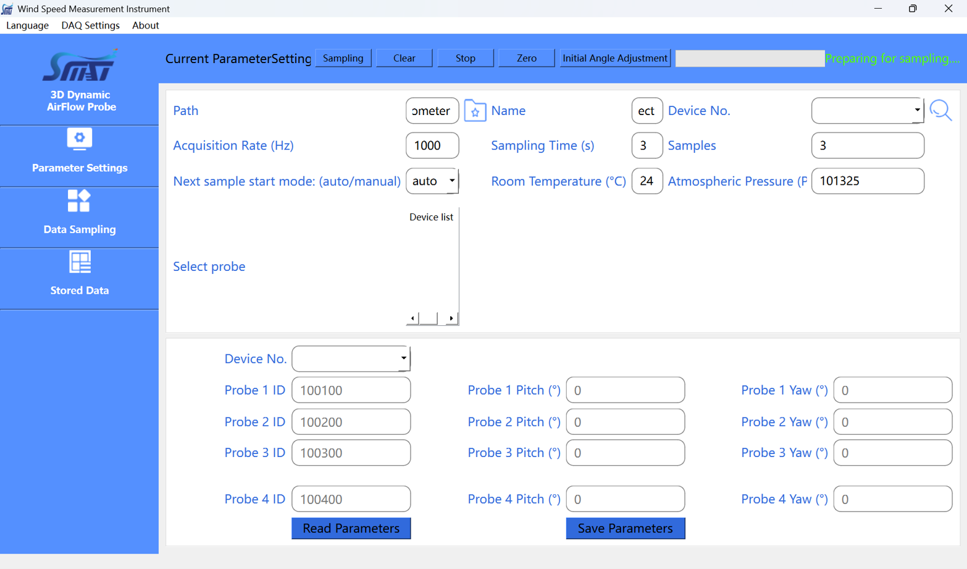
Task: Open the Data Sampling icon in sidebar
Action: coord(79,200)
